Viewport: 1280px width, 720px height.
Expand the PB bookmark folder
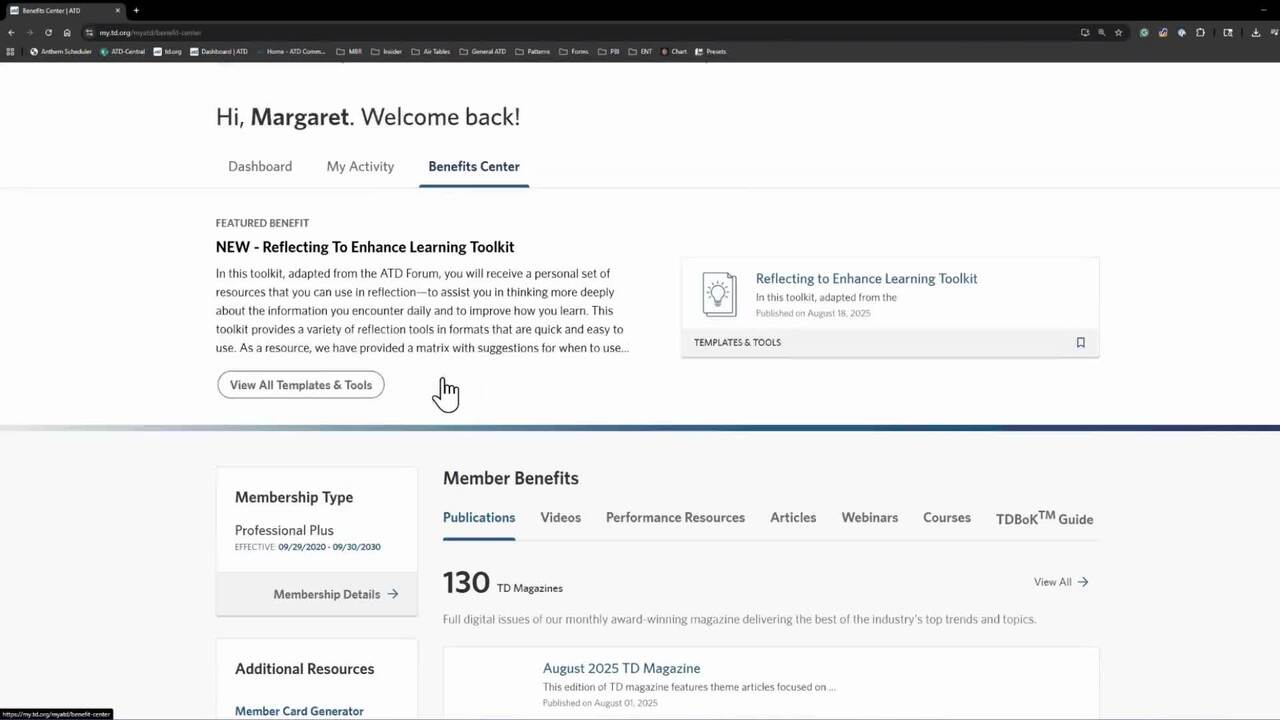(x=609, y=51)
